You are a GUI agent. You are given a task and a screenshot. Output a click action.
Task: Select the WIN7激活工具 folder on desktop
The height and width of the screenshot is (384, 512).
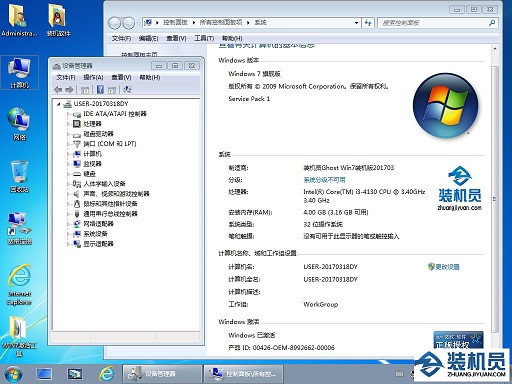click(19, 336)
